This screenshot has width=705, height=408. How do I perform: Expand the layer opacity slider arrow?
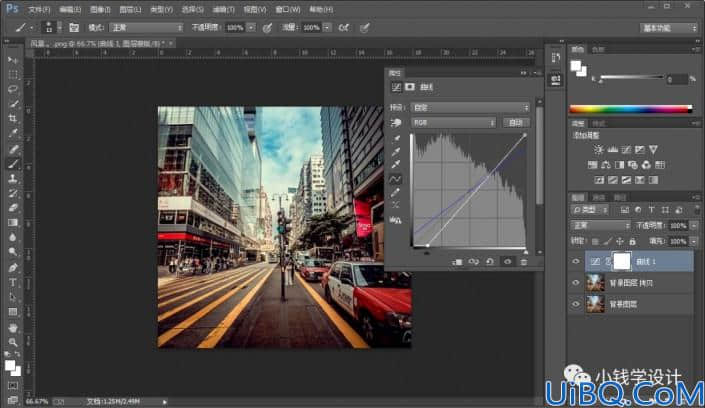pyautogui.click(x=695, y=225)
